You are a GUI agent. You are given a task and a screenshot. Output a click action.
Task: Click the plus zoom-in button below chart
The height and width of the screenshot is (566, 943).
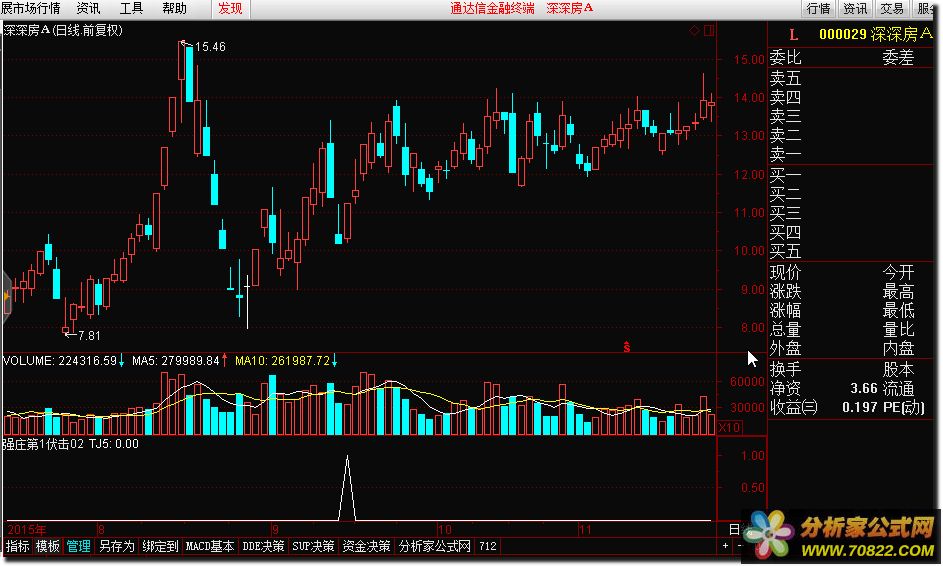(x=725, y=546)
